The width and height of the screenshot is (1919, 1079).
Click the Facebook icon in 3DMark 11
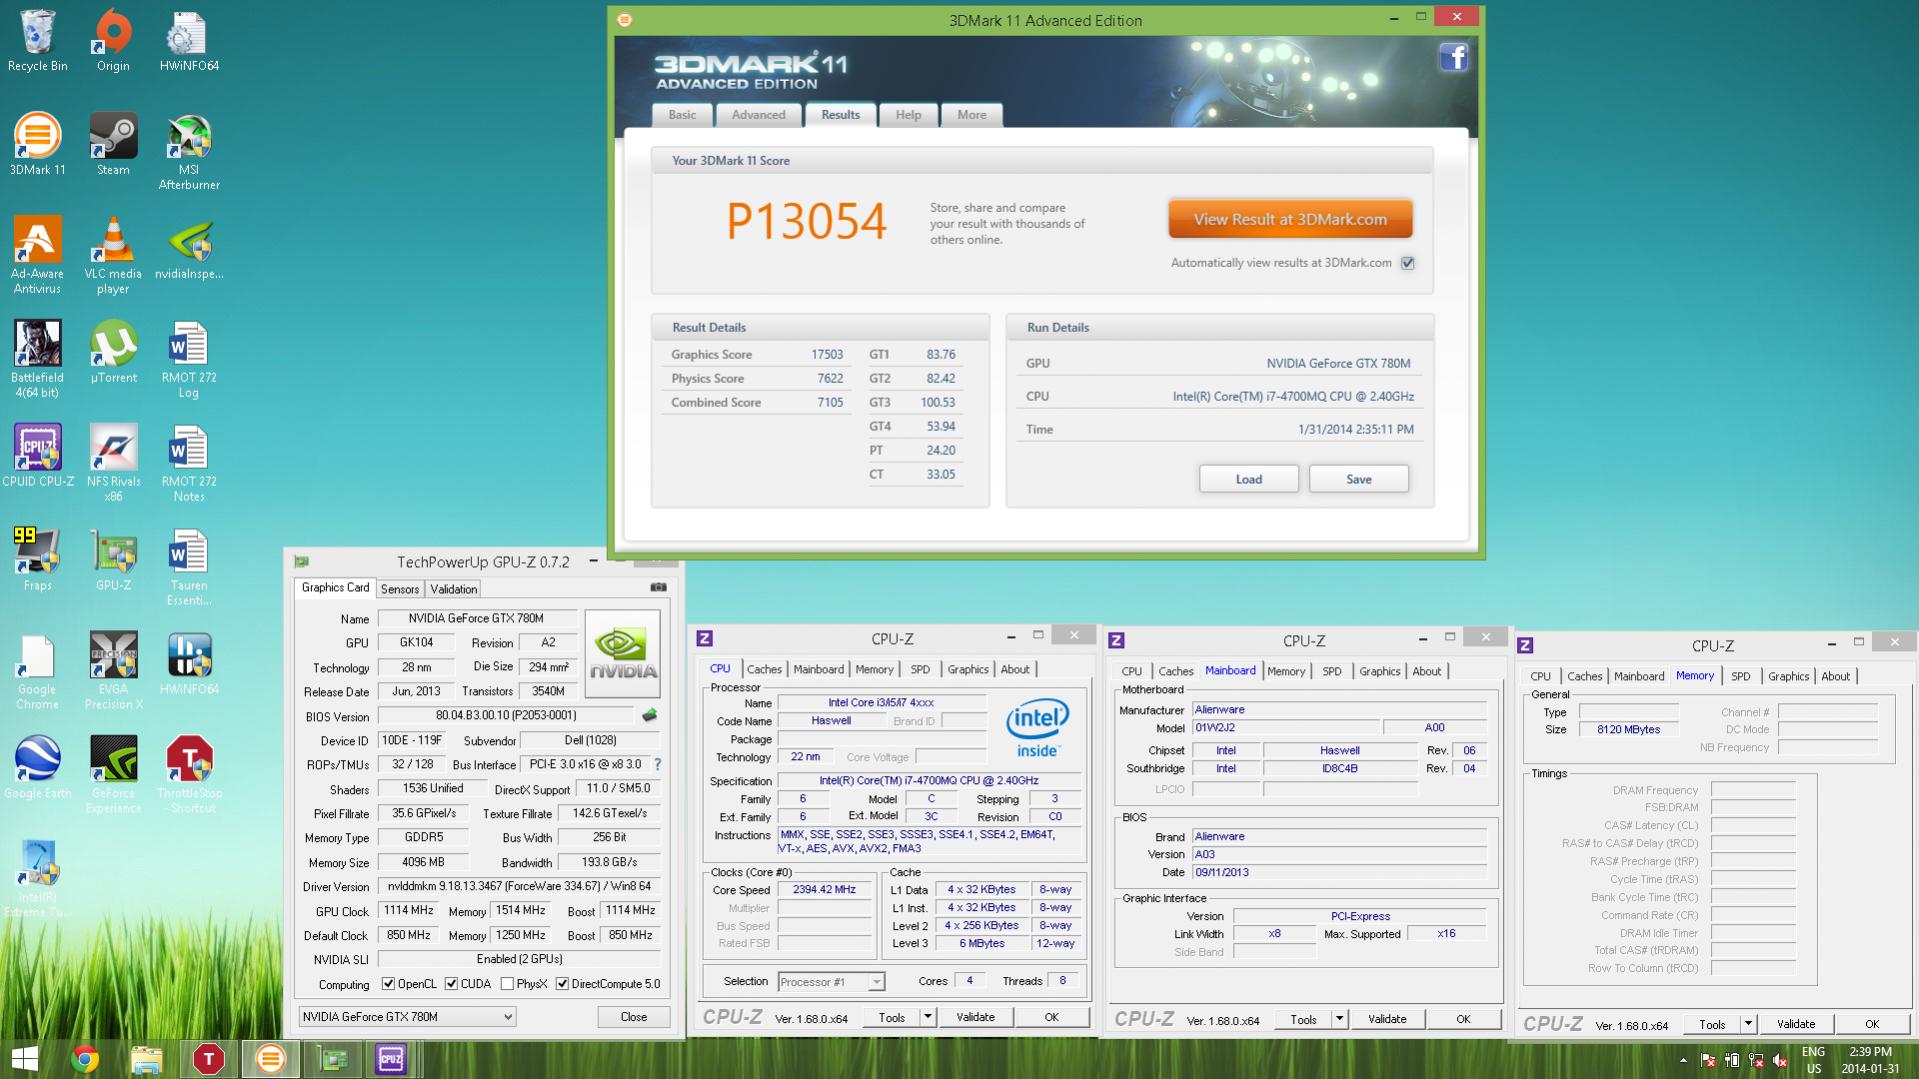[x=1454, y=58]
